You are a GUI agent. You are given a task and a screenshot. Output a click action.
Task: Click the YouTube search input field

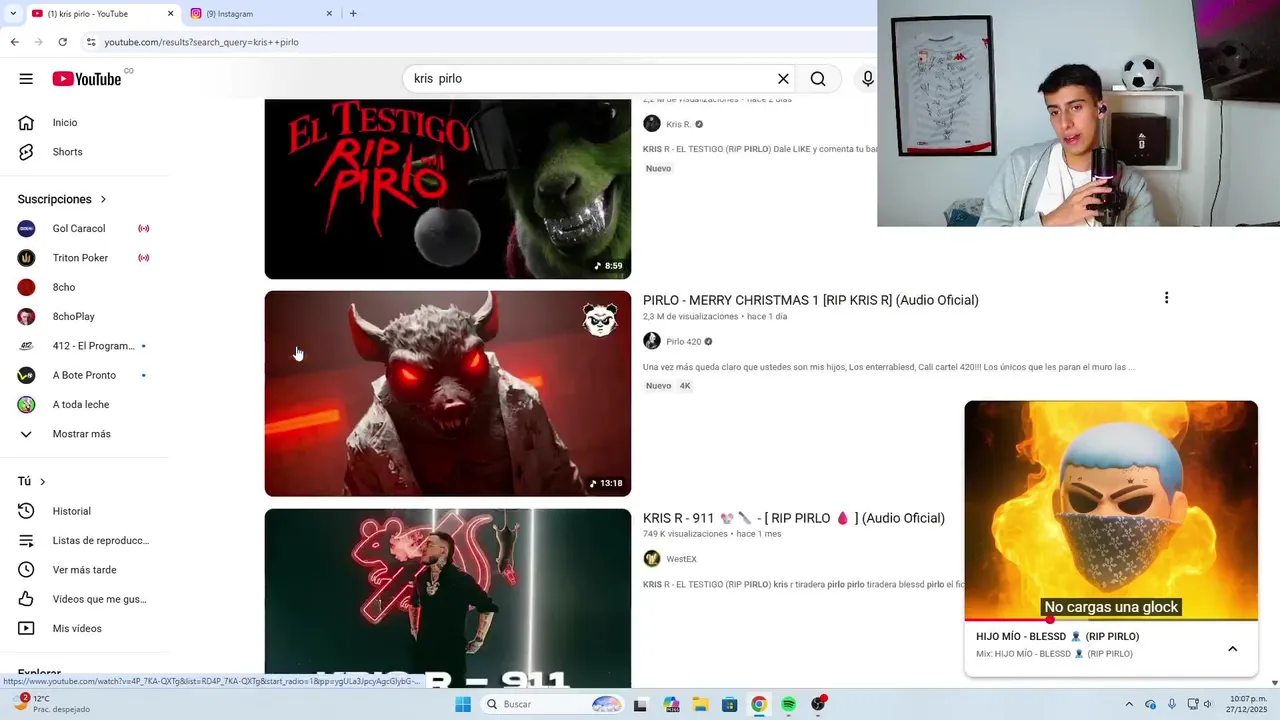[588, 79]
